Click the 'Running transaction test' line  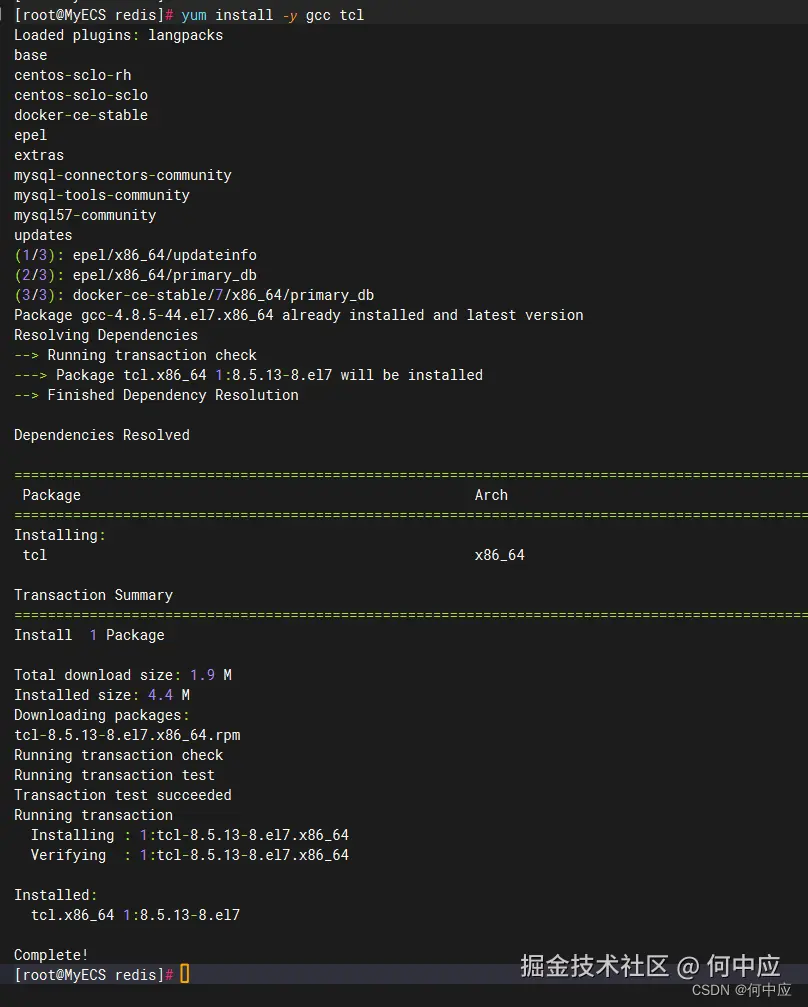pyautogui.click(x=114, y=775)
